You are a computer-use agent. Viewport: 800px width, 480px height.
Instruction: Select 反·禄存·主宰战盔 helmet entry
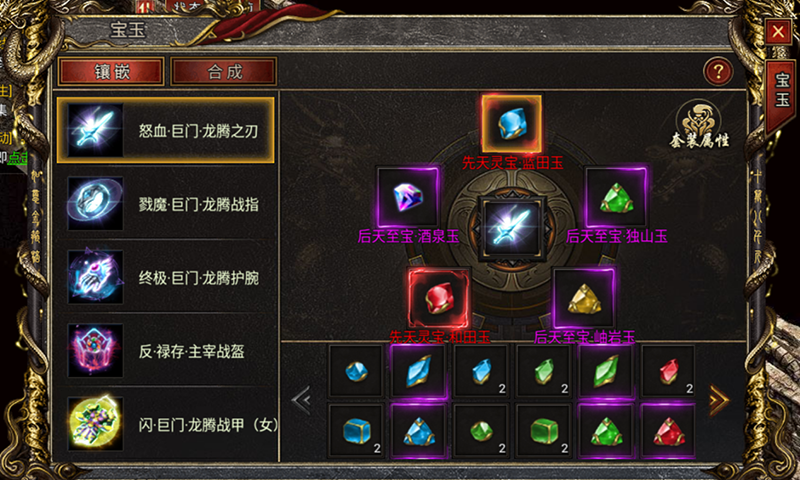165,351
